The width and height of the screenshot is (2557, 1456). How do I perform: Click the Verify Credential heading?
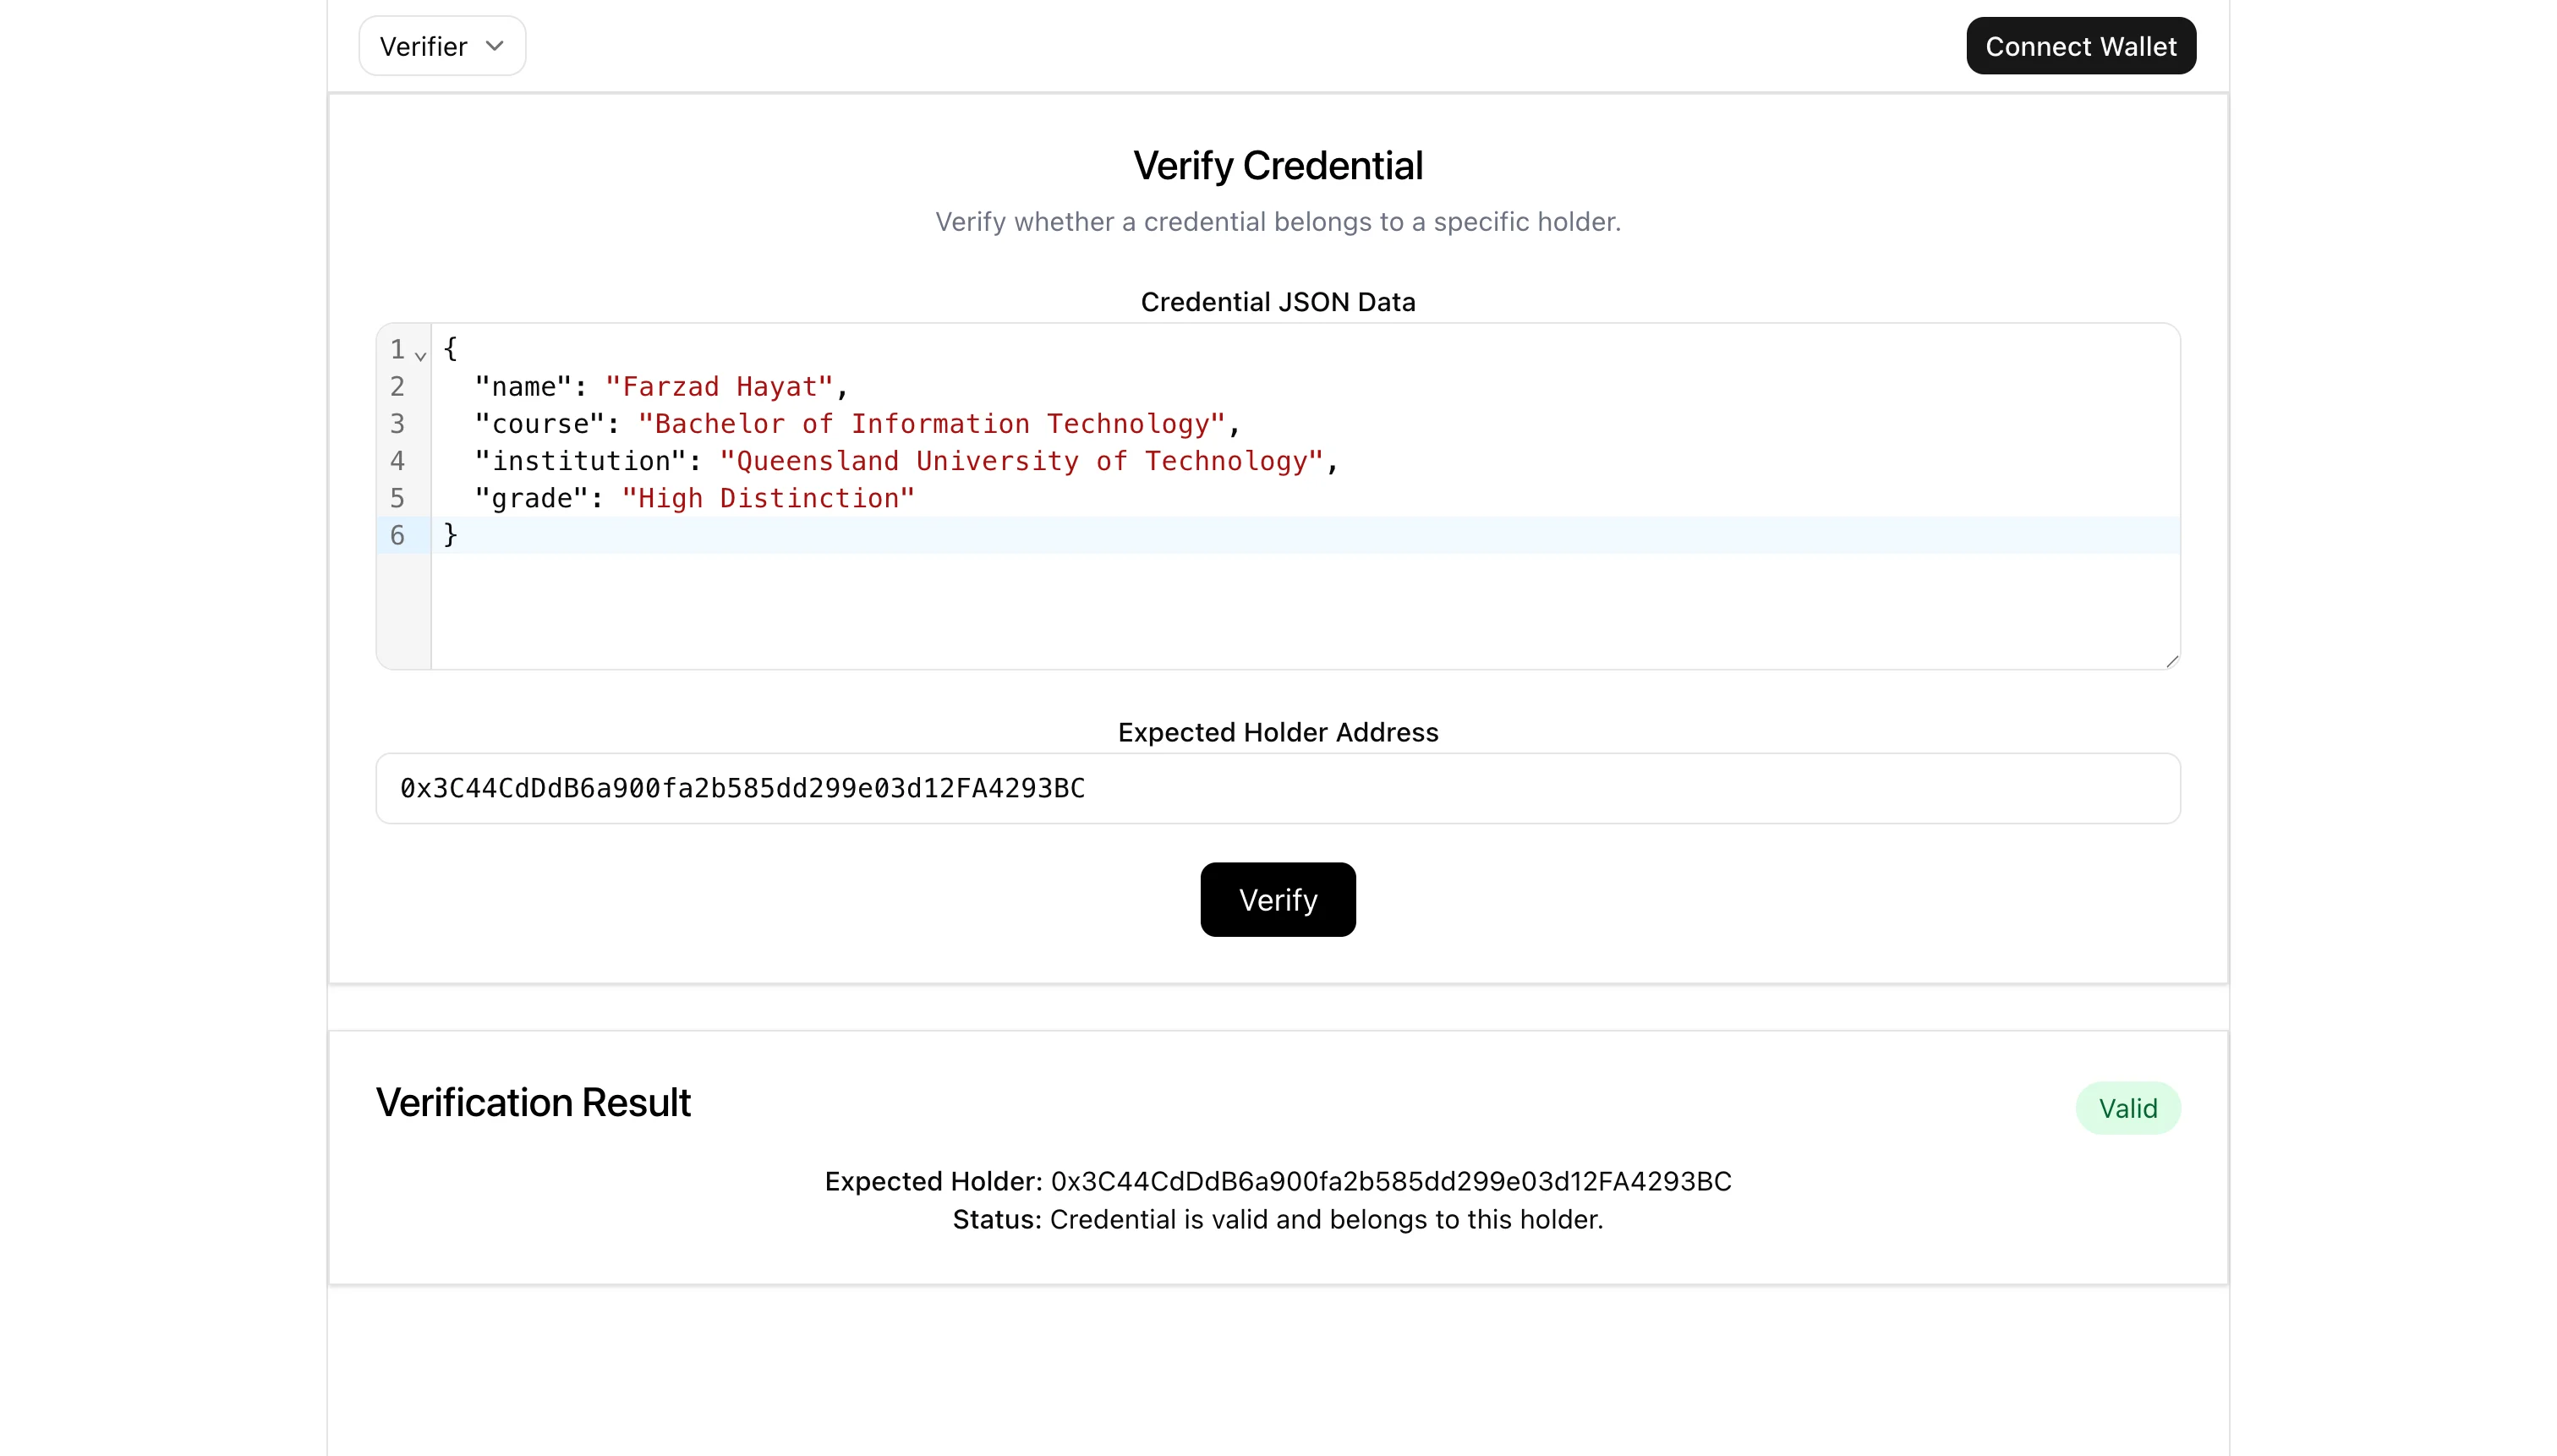(1277, 166)
